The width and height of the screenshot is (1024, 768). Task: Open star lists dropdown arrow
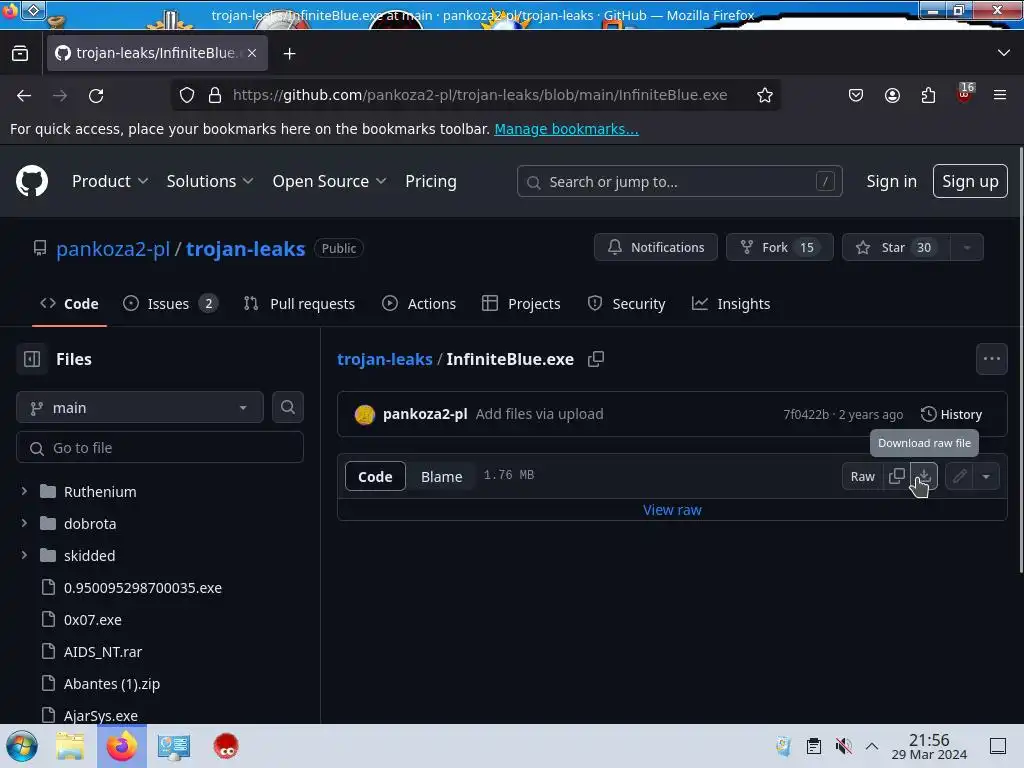click(x=967, y=248)
